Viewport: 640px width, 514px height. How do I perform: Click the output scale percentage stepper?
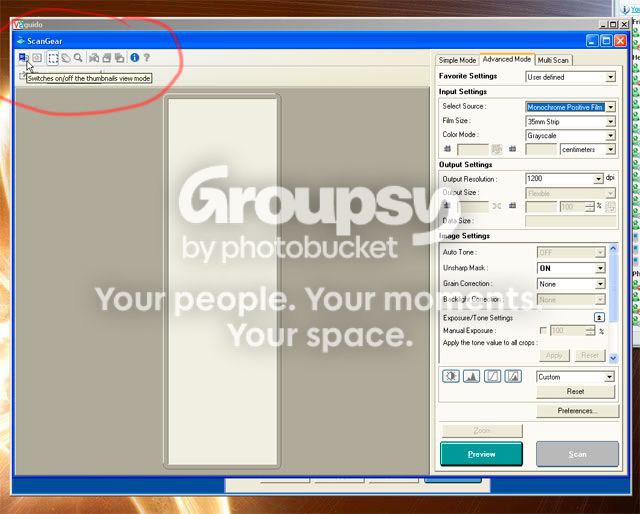[x=589, y=207]
